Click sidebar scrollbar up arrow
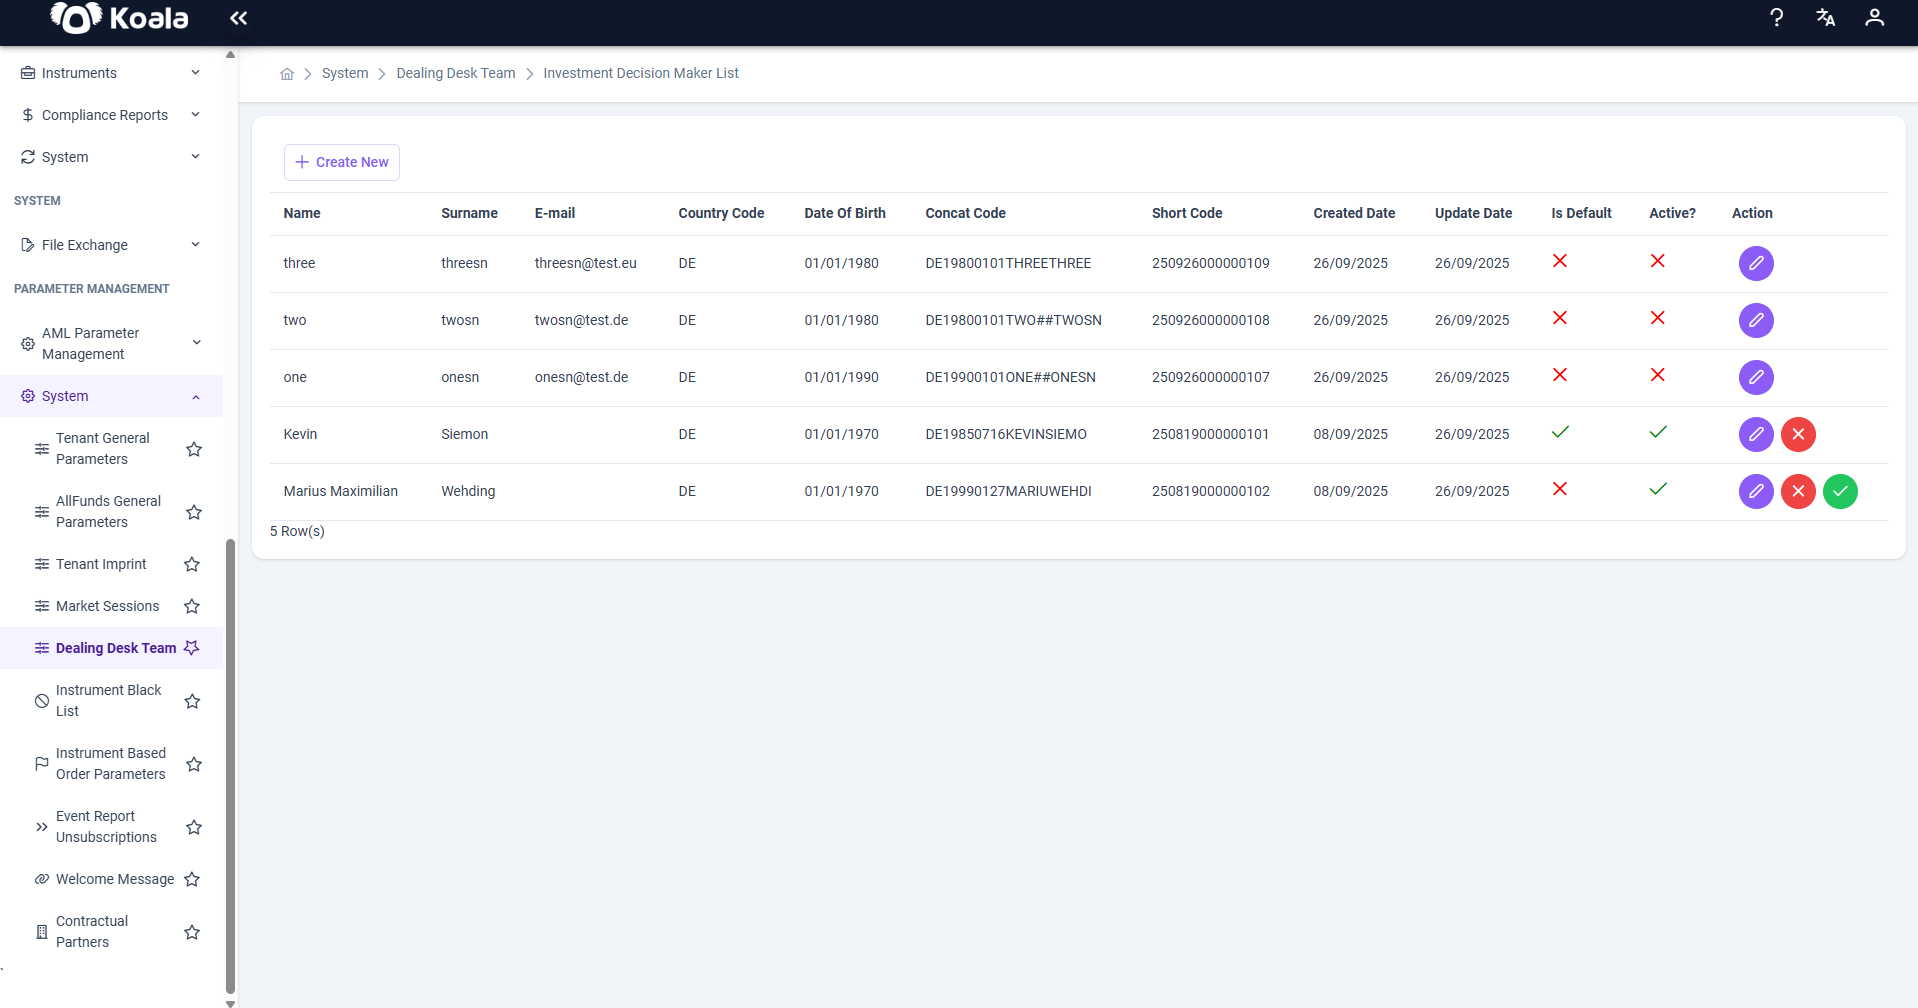This screenshot has width=1918, height=1008. 230,55
